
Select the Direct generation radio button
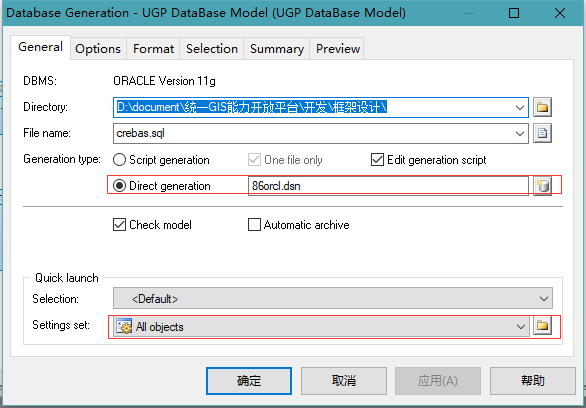[119, 186]
